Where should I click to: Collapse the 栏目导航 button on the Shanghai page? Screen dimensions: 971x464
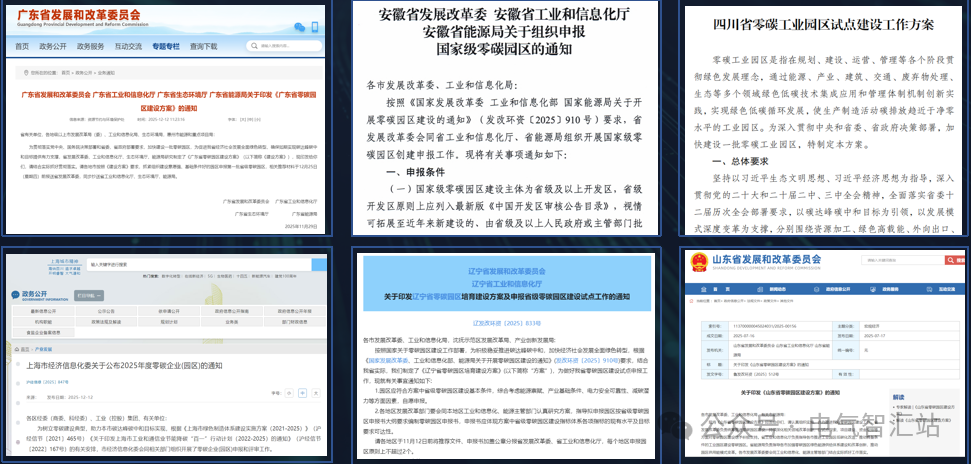click(89, 295)
